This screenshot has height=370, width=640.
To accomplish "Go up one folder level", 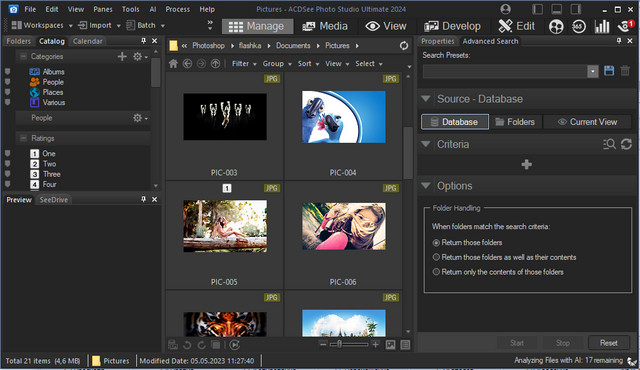I will click(x=215, y=64).
